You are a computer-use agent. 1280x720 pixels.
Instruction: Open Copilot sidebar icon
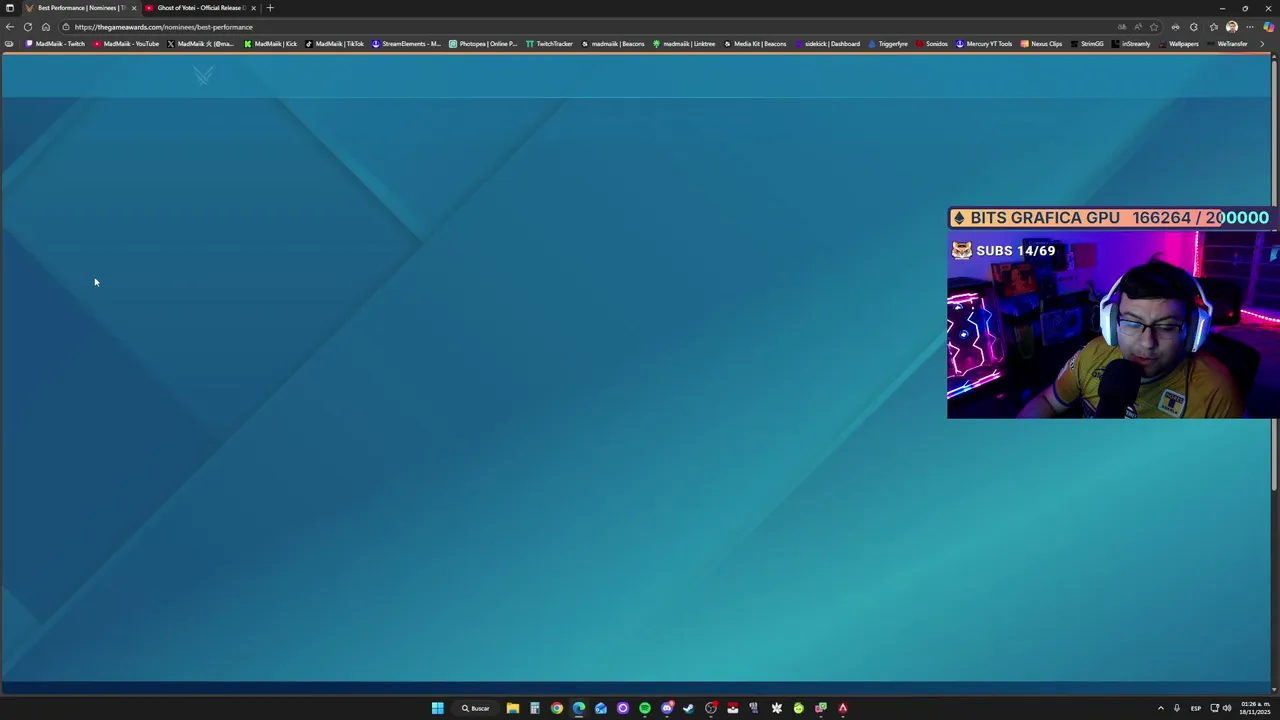point(1269,27)
